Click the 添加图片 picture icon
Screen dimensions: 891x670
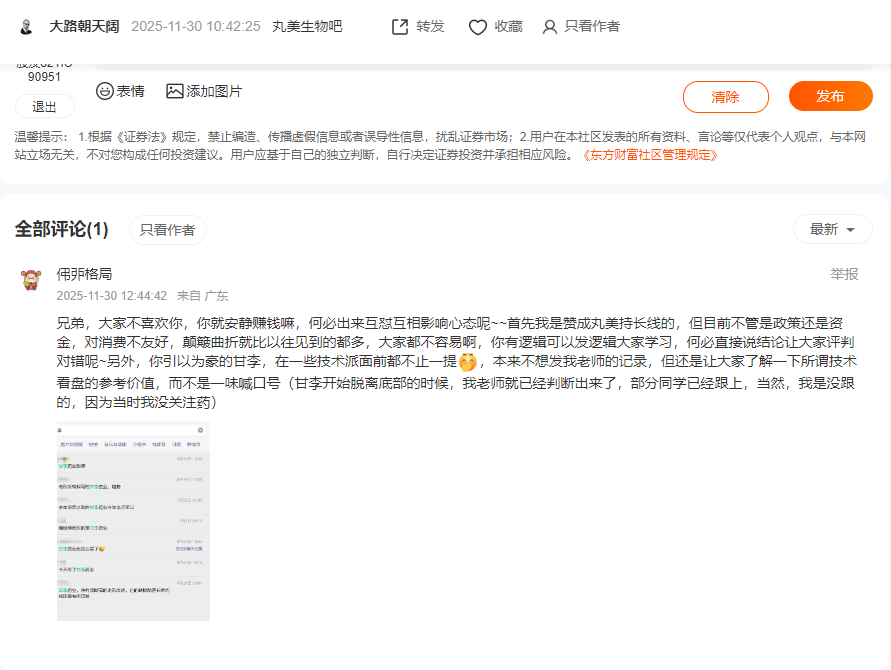pyautogui.click(x=174, y=91)
